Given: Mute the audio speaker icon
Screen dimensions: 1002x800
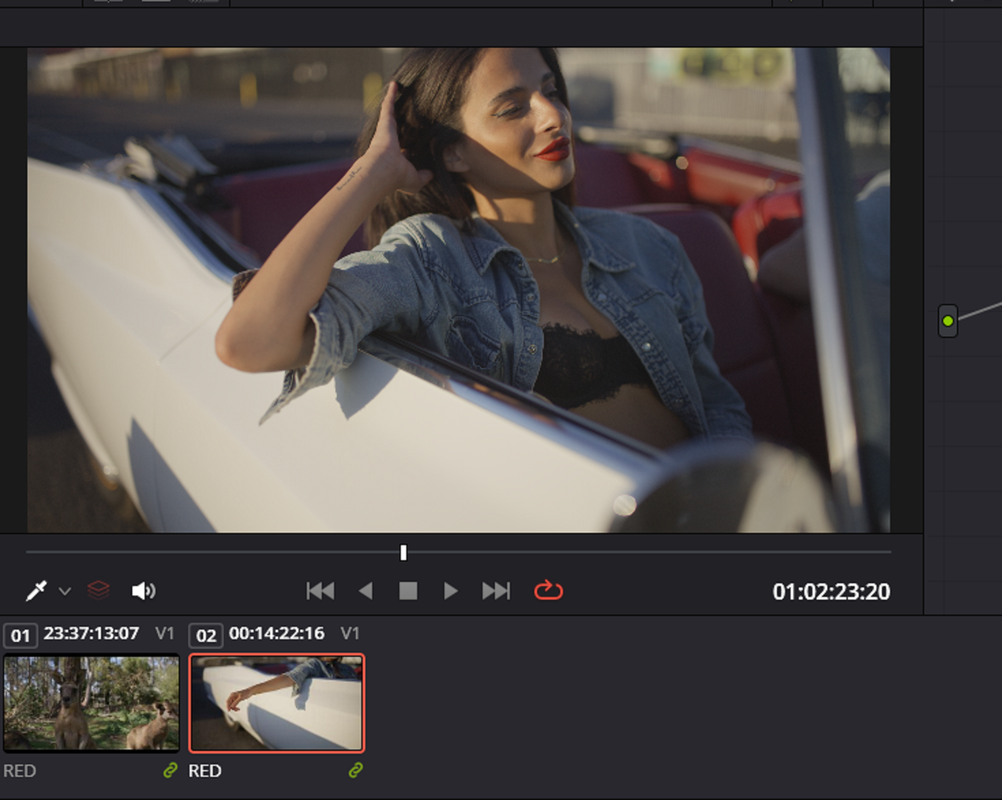Looking at the screenshot, I should 143,590.
